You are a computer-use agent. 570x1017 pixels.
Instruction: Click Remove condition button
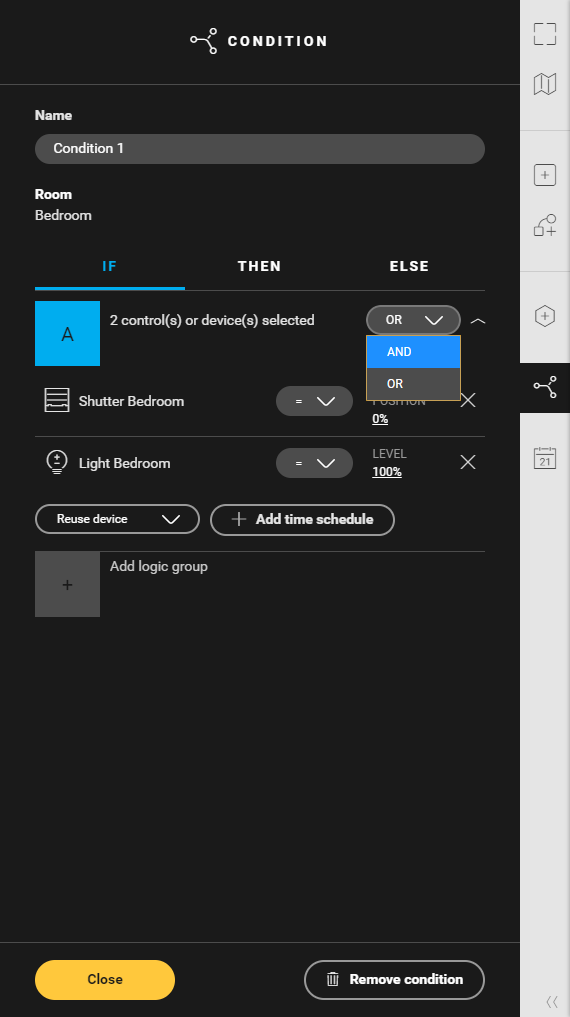(394, 979)
